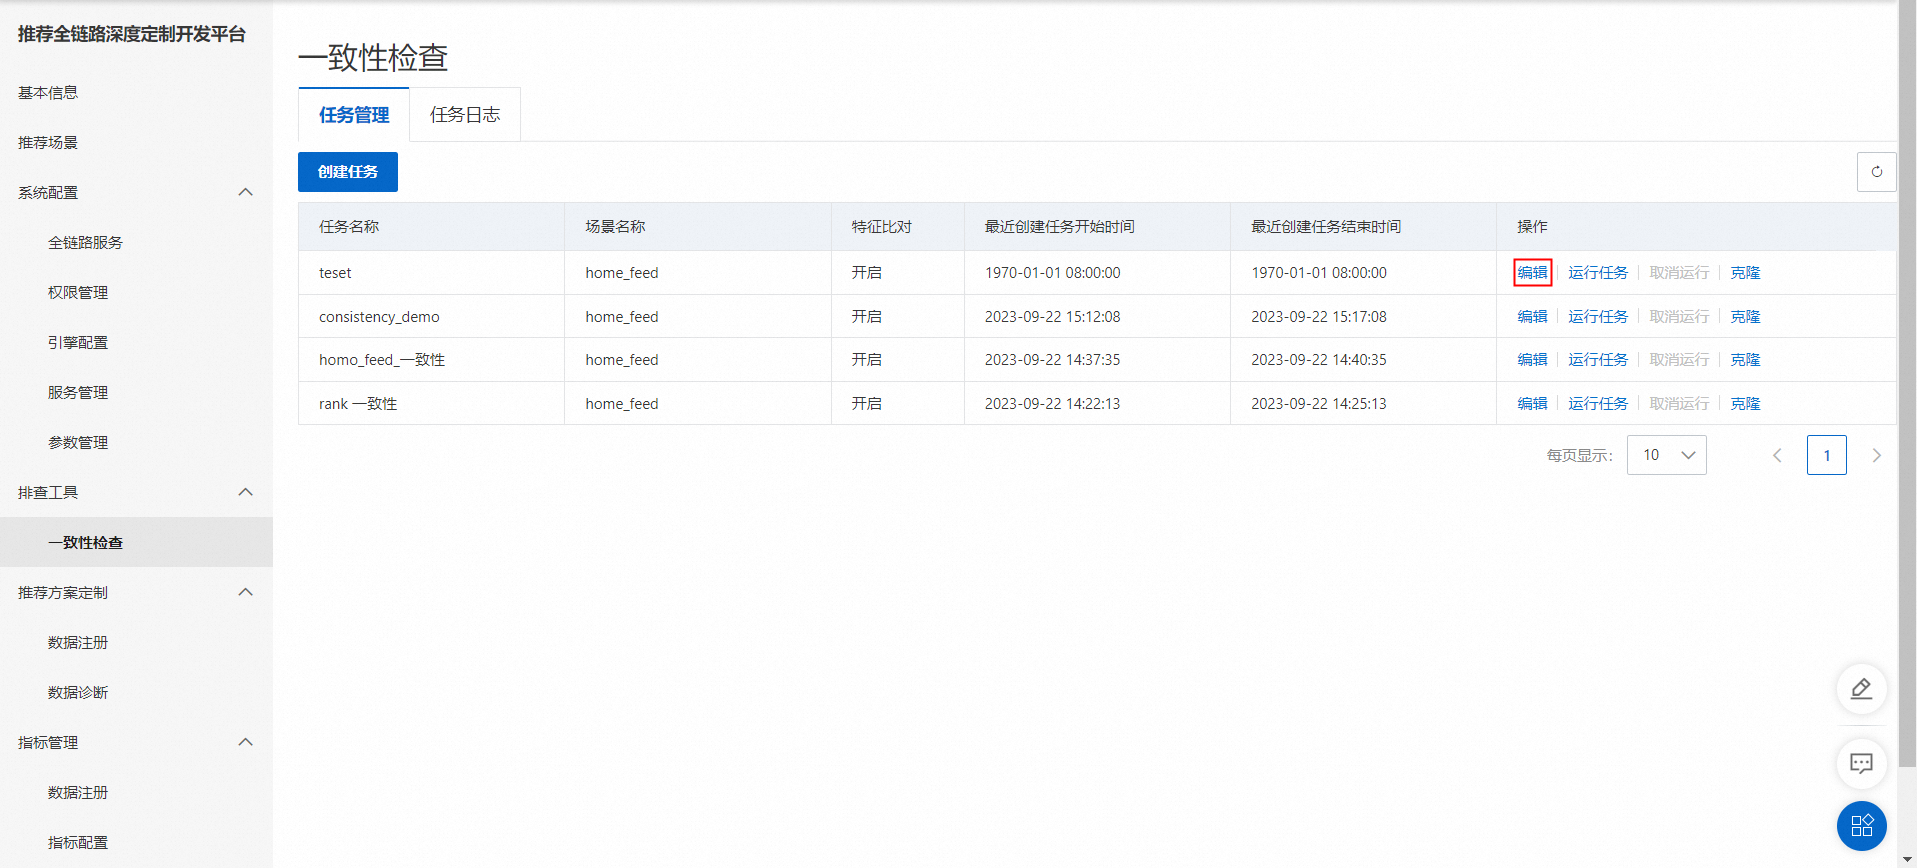The width and height of the screenshot is (1917, 868).
Task: Click start time 2023-09-22 15:12:08
Action: (1052, 316)
